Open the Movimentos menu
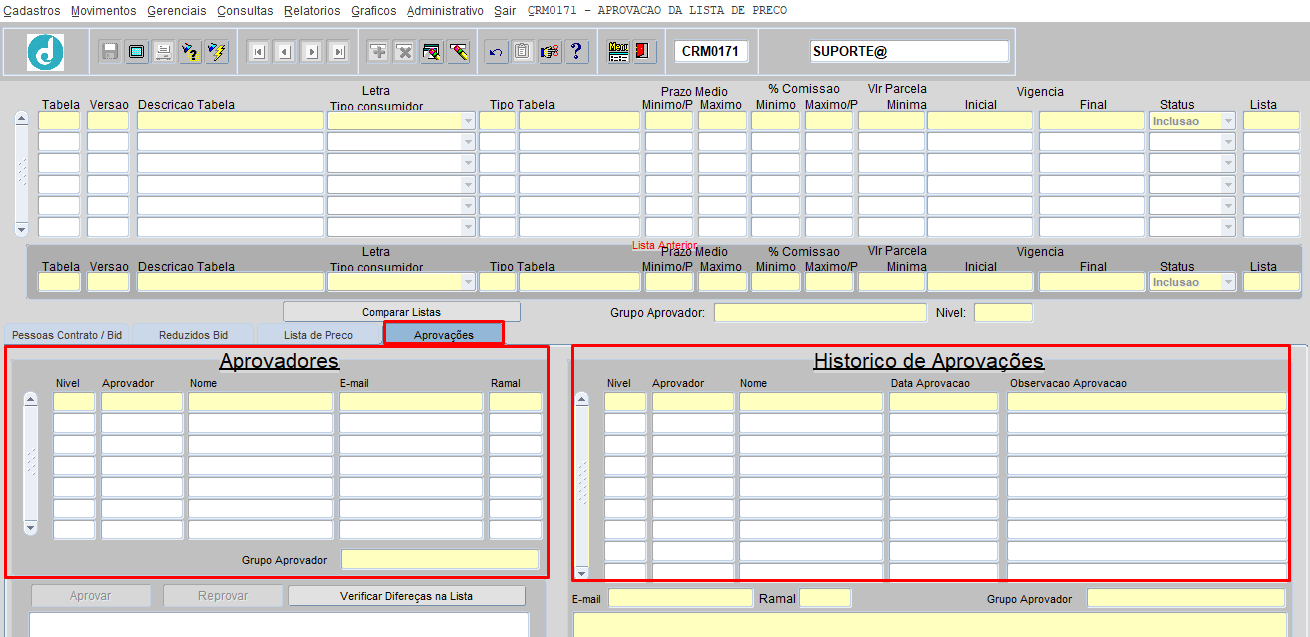 (104, 11)
